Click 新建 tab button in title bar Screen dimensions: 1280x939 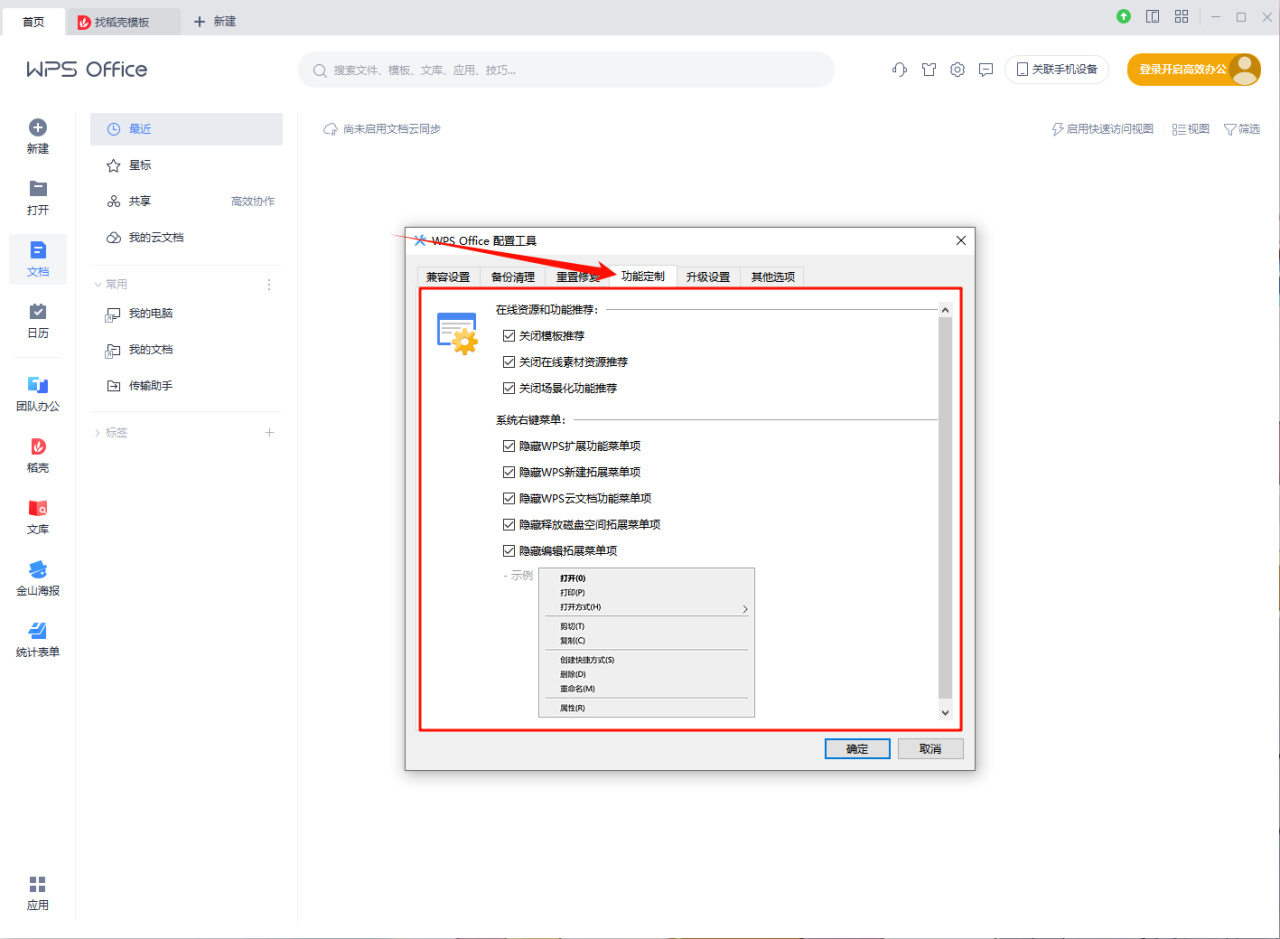pyautogui.click(x=215, y=21)
